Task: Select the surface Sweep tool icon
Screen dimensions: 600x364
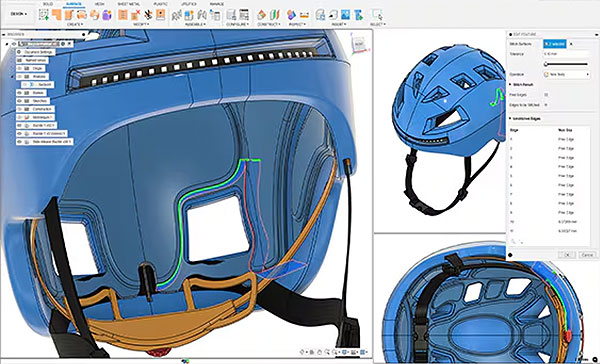Action: (x=82, y=15)
